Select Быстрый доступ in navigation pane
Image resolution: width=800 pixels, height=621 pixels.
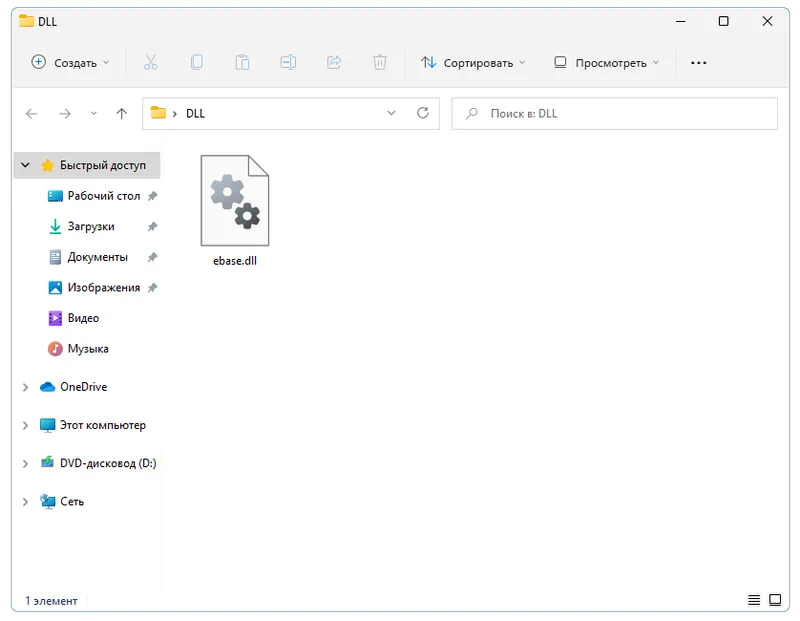click(103, 165)
